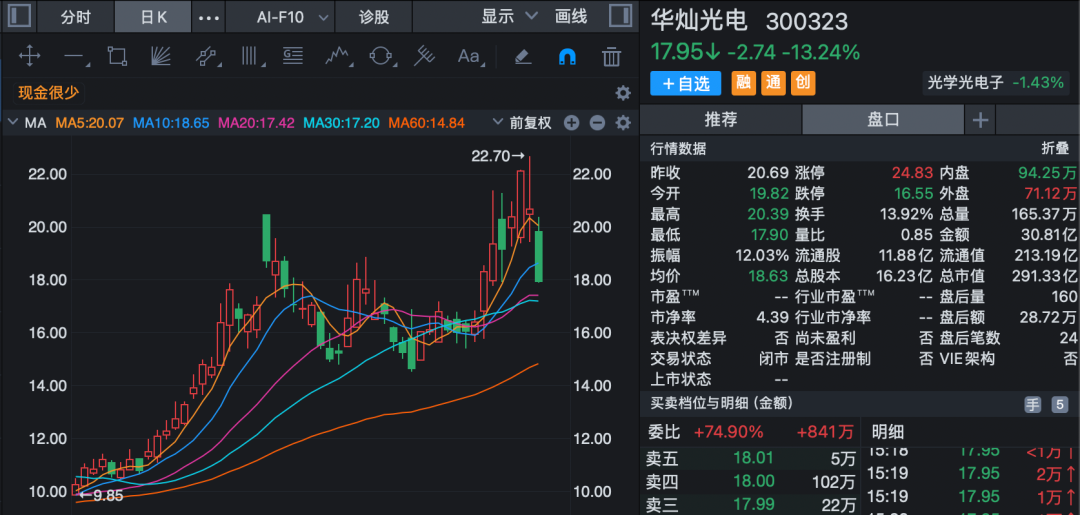Add stock with +自选 button
The height and width of the screenshot is (515, 1080).
click(685, 83)
